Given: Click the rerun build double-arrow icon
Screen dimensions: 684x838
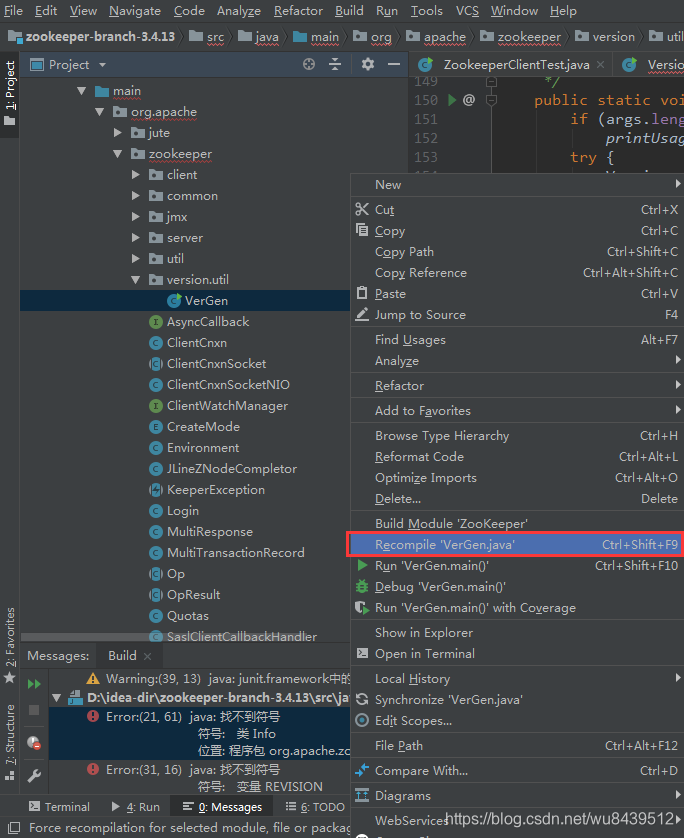Looking at the screenshot, I should tap(34, 684).
